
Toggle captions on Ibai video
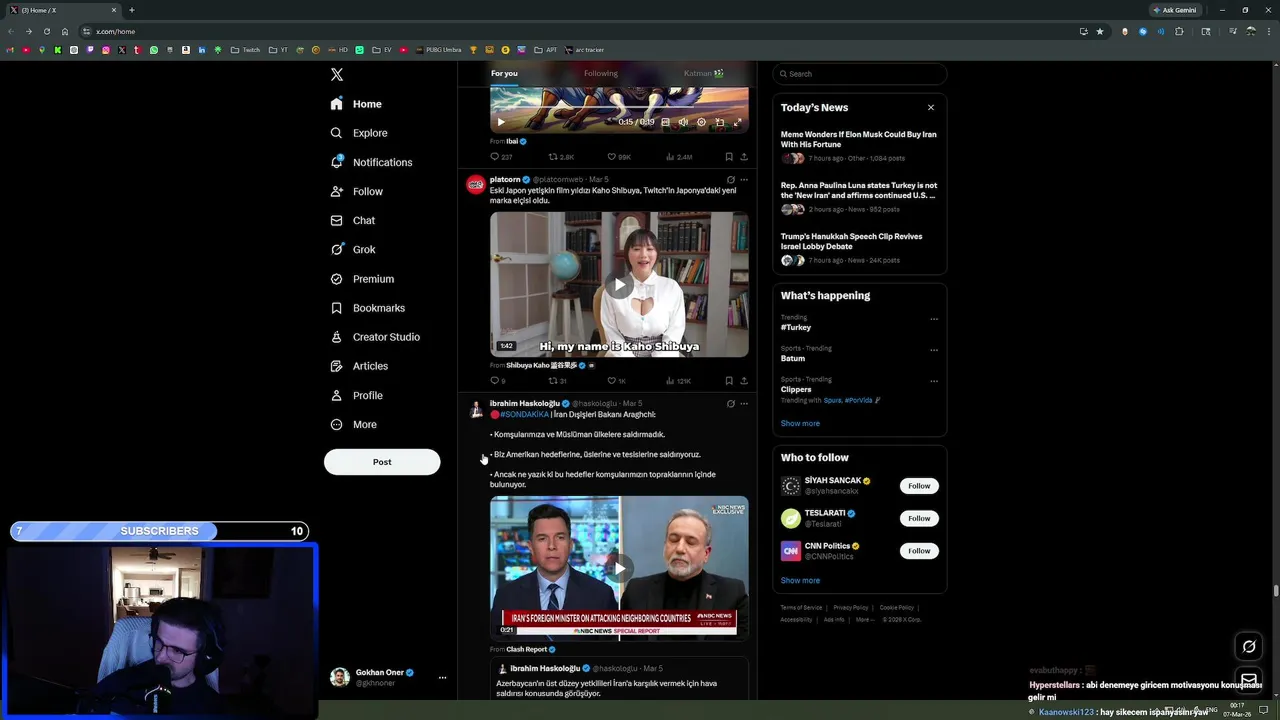click(x=666, y=122)
